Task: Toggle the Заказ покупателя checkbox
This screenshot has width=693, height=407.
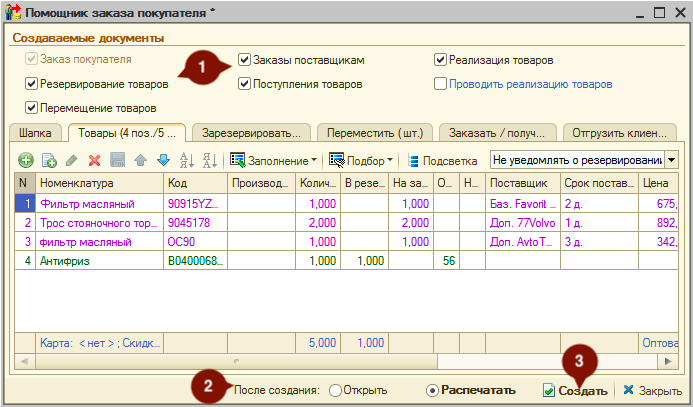Action: (x=30, y=59)
